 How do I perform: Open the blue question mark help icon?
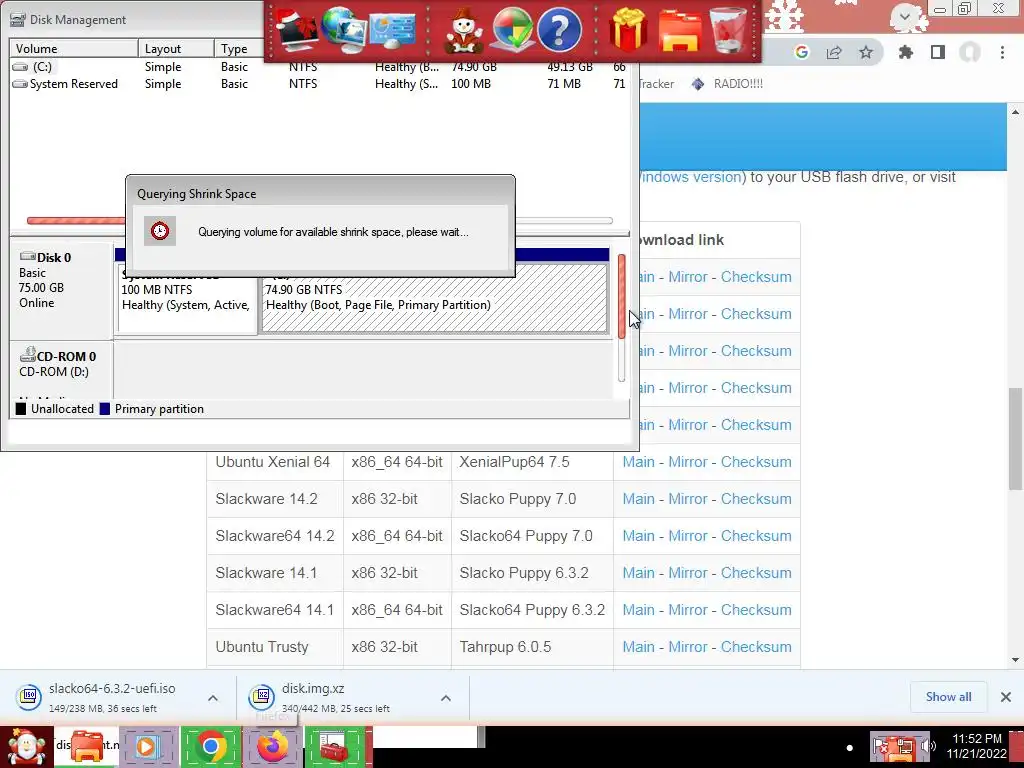559,29
